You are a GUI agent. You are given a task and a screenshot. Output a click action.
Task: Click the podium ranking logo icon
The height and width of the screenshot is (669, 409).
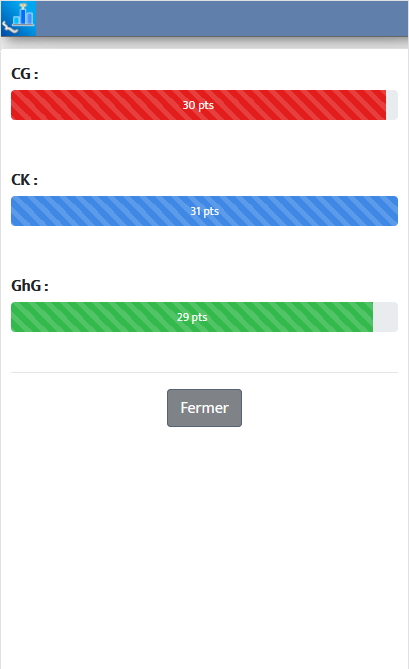[18, 18]
